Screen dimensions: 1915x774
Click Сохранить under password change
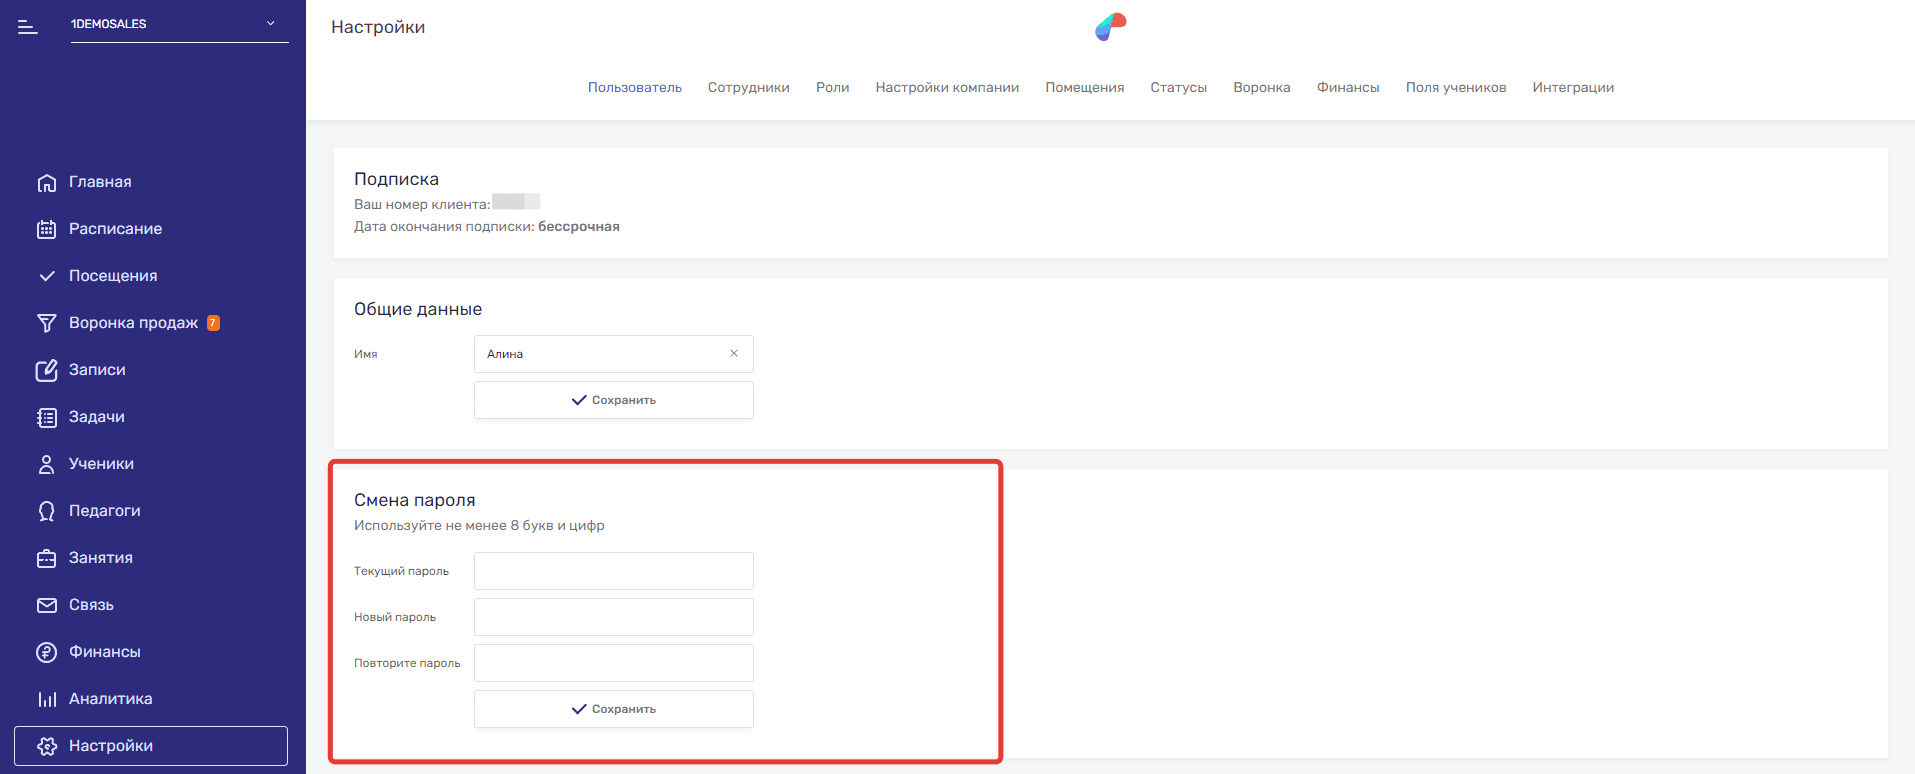(x=613, y=709)
